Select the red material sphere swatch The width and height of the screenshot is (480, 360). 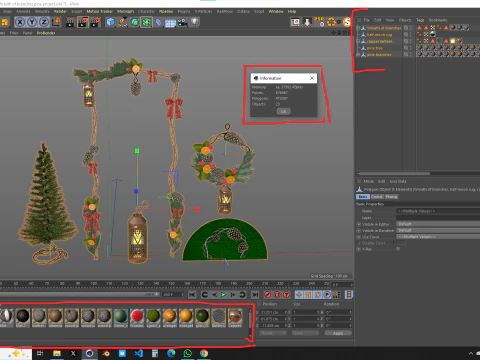pyautogui.click(x=137, y=315)
